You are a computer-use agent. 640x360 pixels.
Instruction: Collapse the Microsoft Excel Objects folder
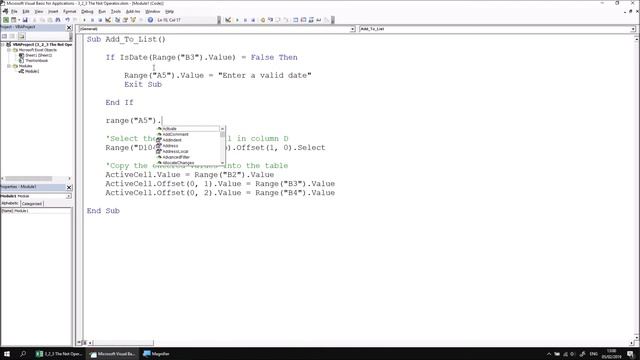pyautogui.click(x=9, y=50)
